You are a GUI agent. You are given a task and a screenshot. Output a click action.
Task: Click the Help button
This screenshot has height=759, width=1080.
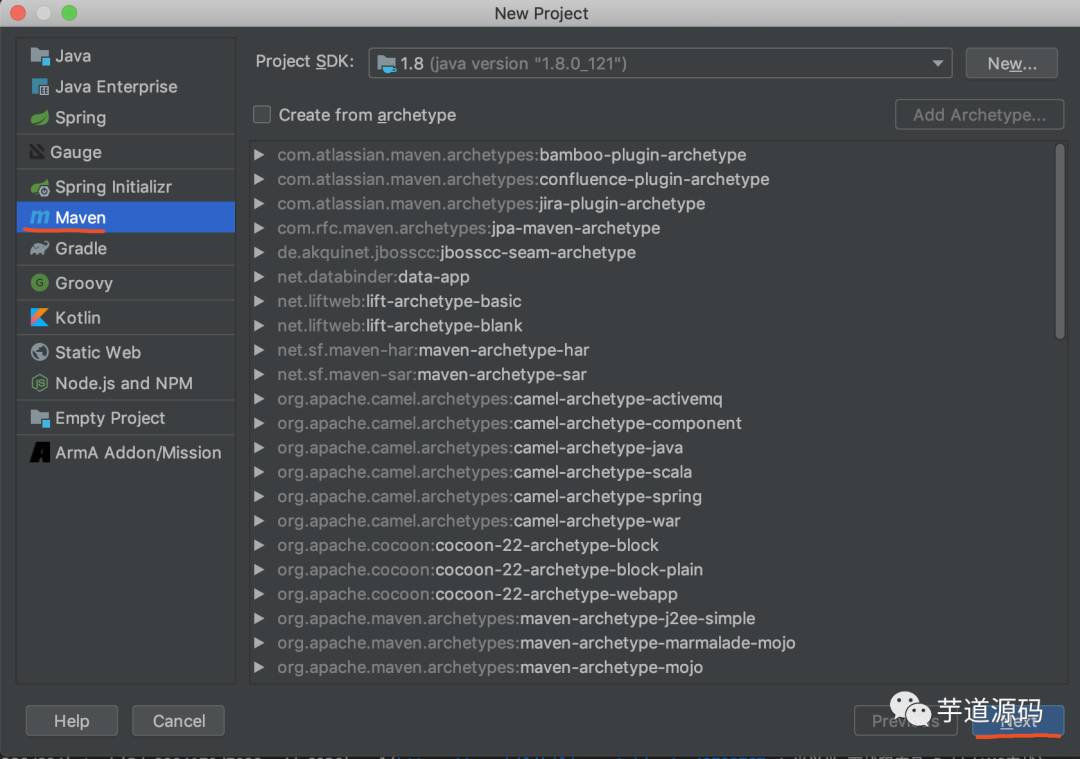(x=72, y=720)
